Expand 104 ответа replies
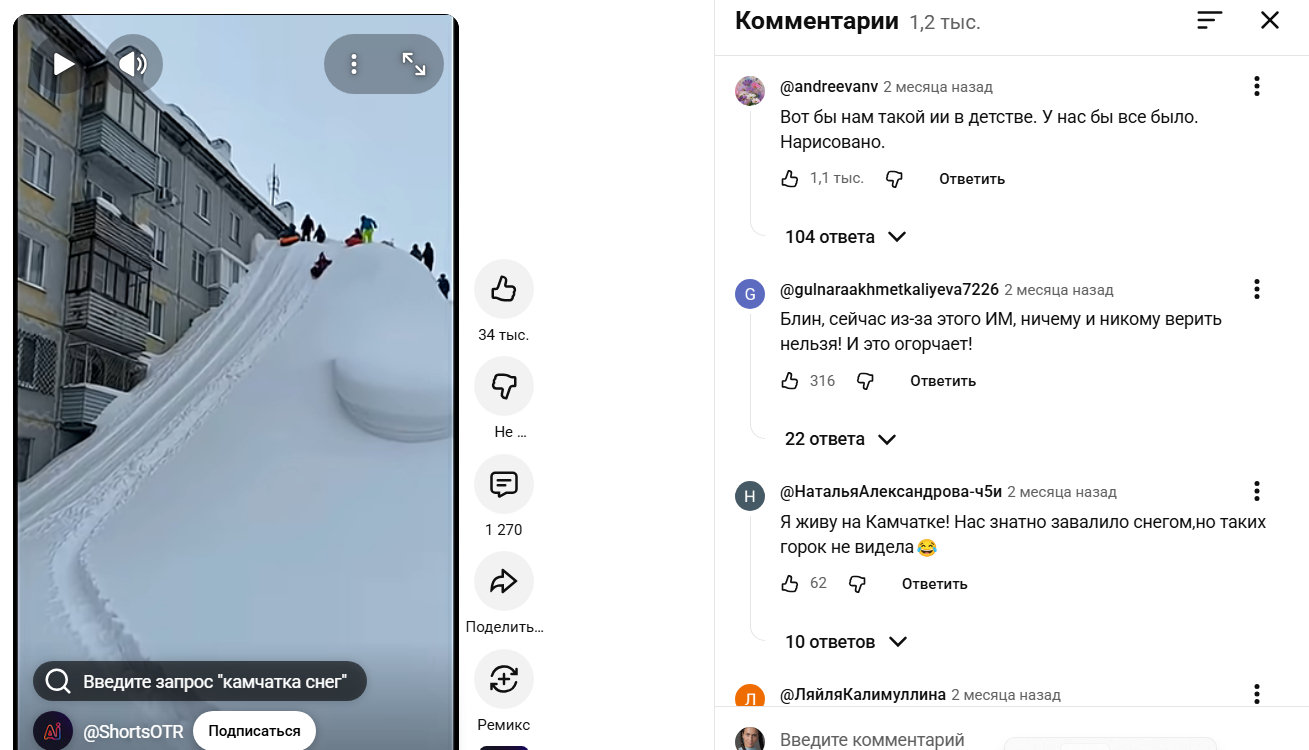Screen dimensions: 1309x750 [845, 237]
